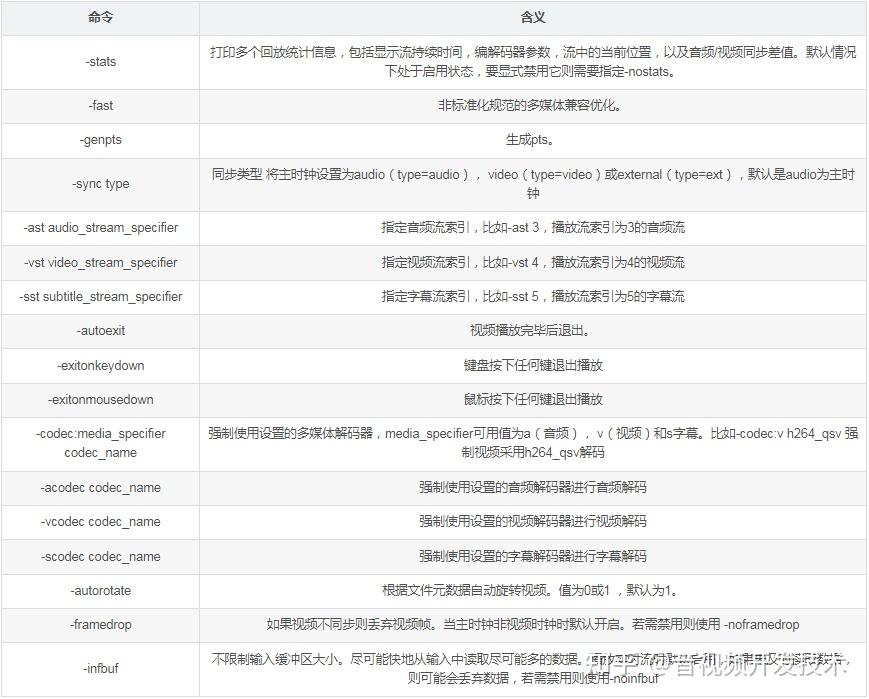Click the -framedrop command cell
Image resolution: width=869 pixels, height=699 pixels.
100,625
